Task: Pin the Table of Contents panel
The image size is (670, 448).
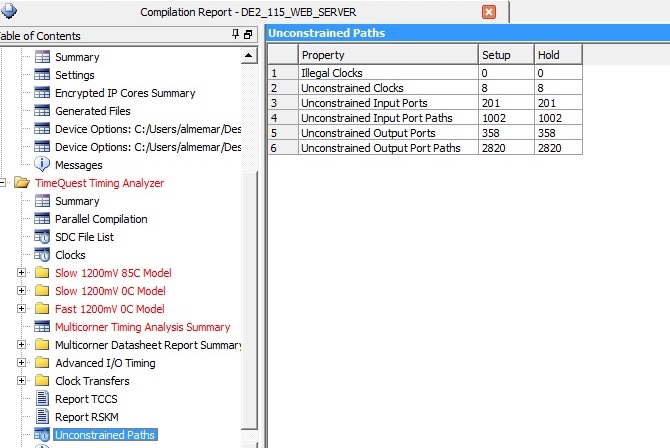Action: click(x=235, y=35)
